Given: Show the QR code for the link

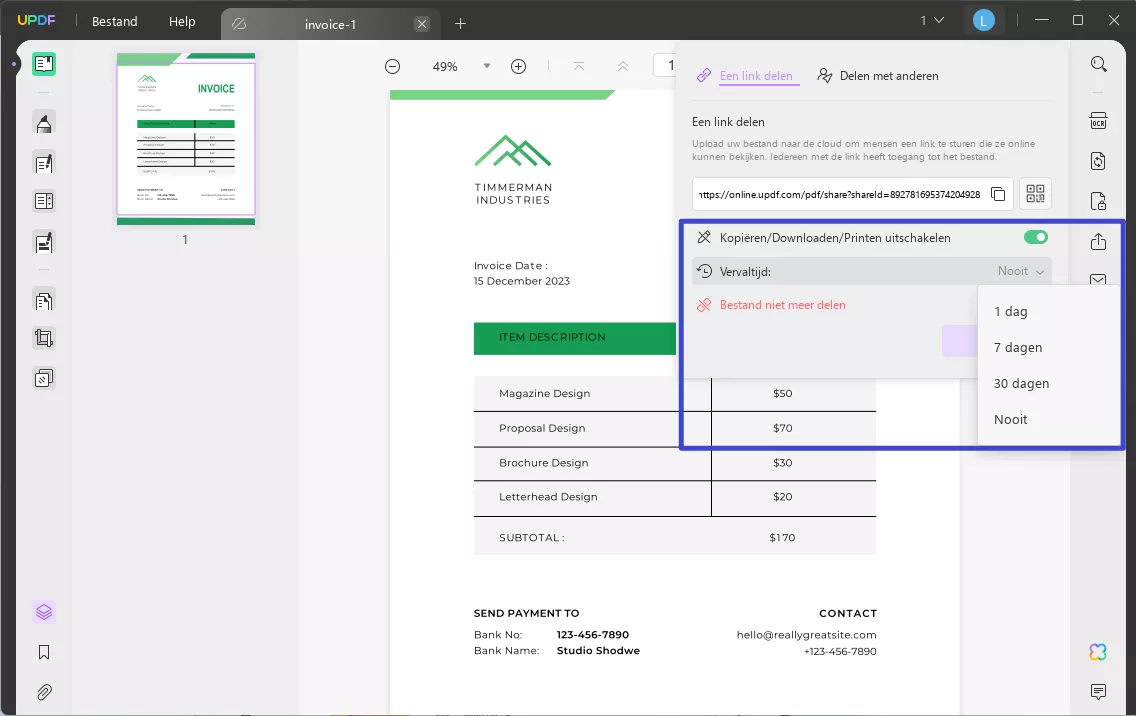Looking at the screenshot, I should (x=1035, y=194).
